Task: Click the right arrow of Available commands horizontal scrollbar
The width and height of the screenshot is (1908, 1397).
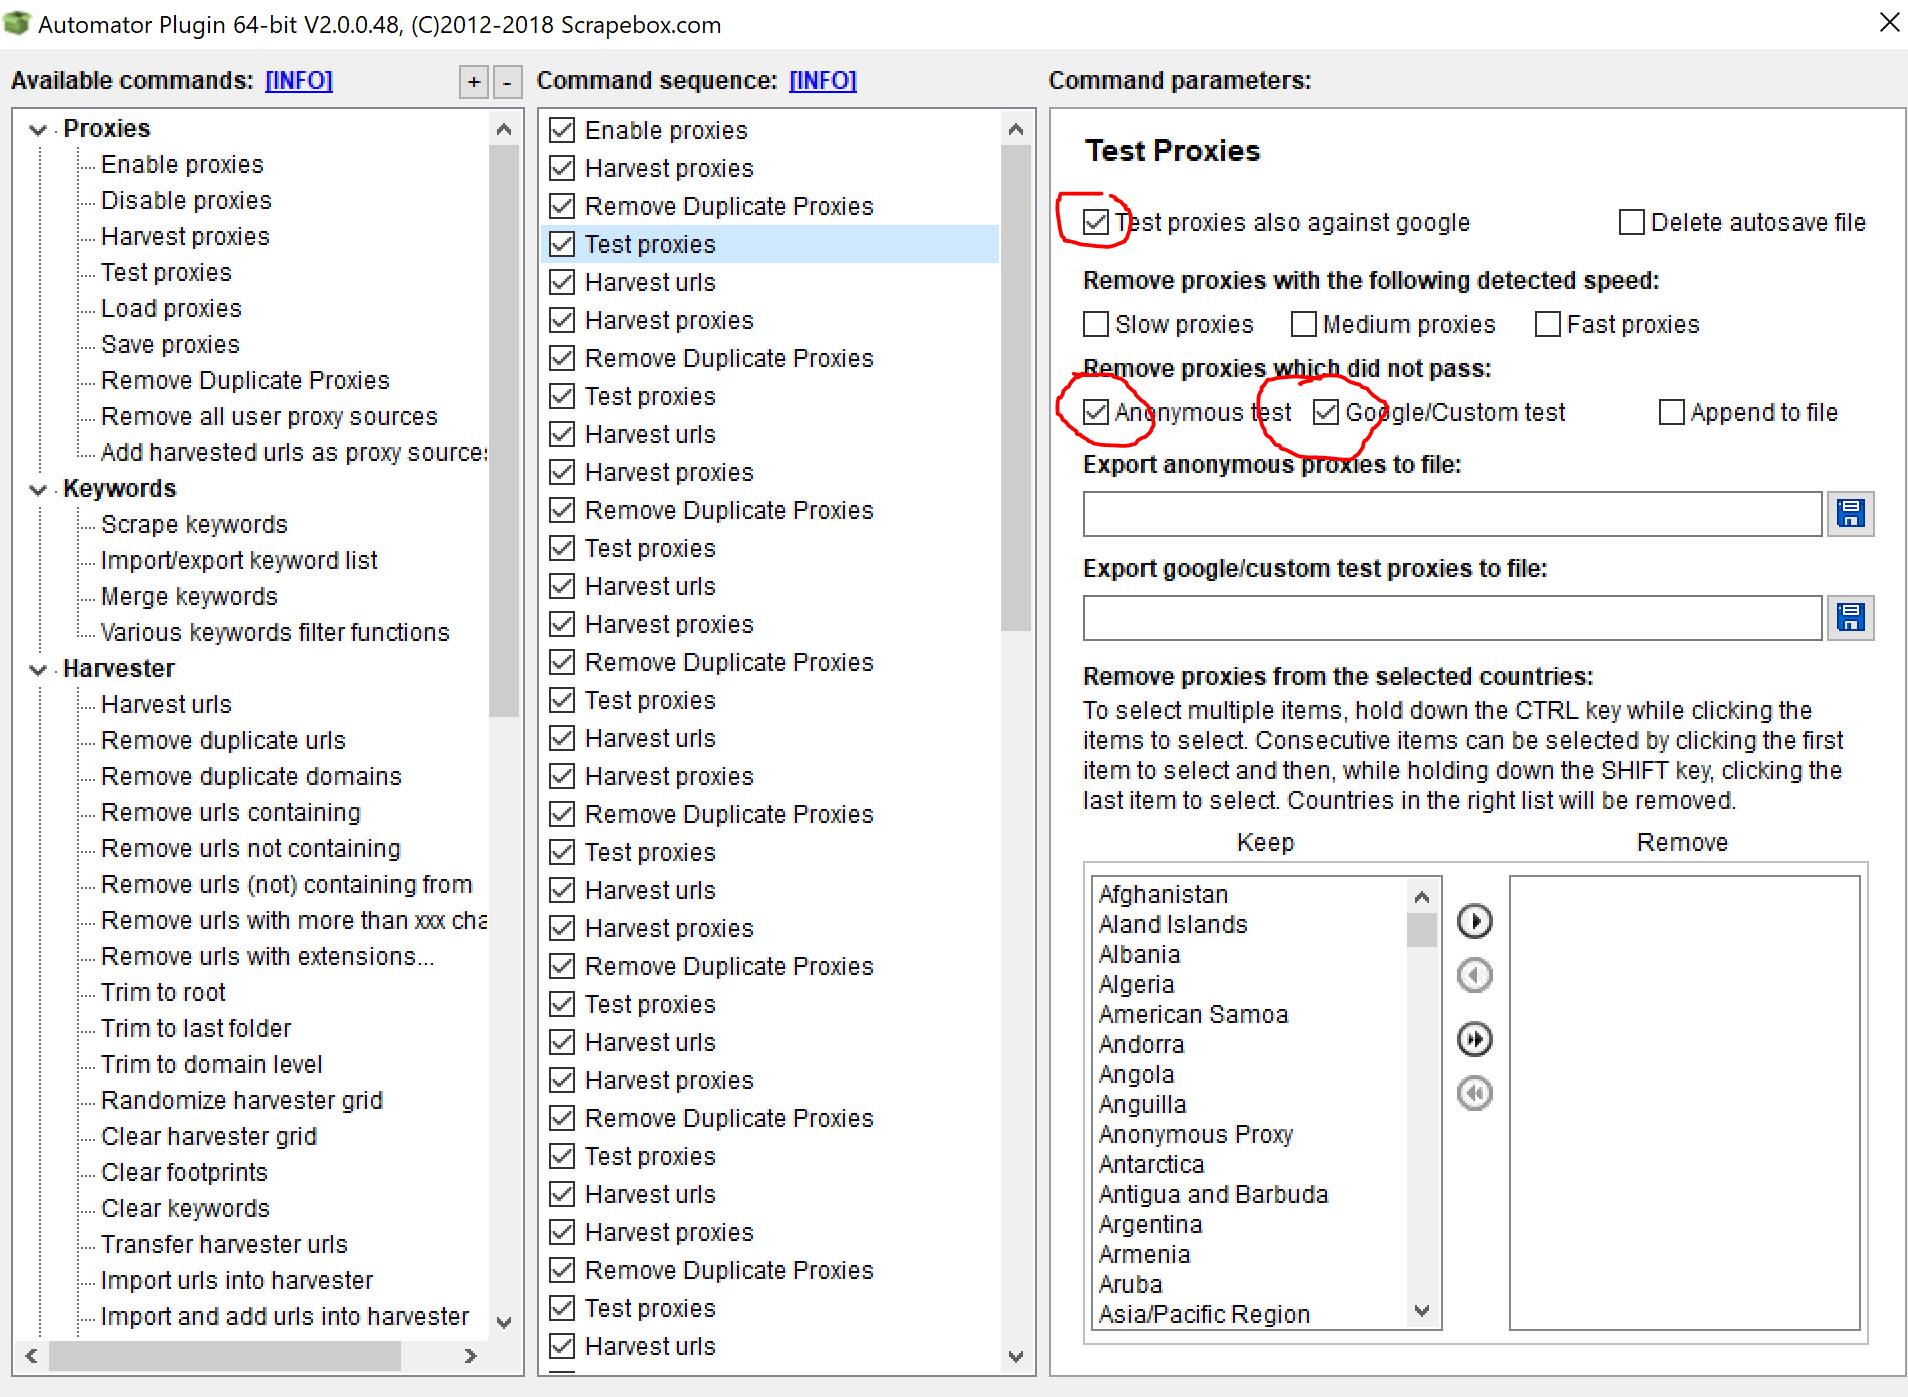Action: [471, 1356]
